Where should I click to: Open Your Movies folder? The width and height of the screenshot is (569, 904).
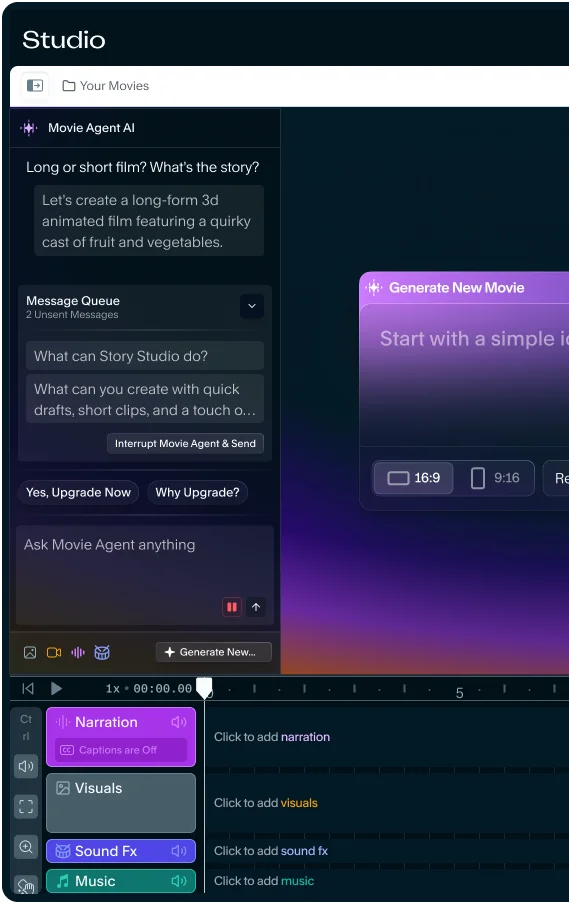pos(105,86)
